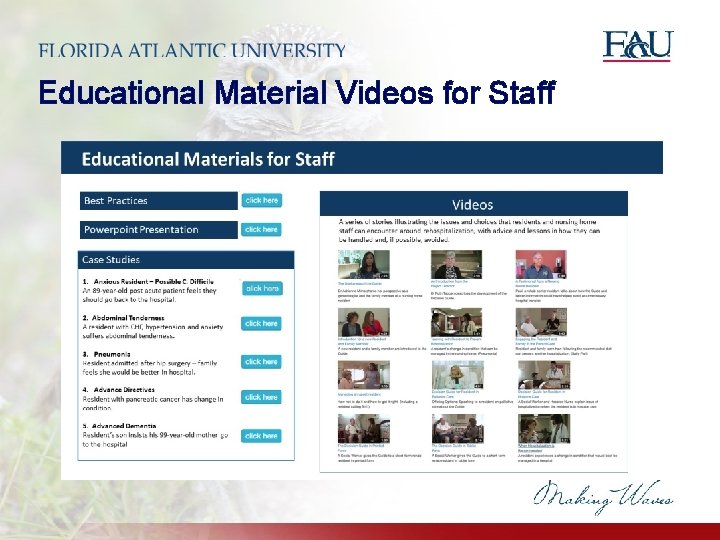Open Pneumonia case study click here
The height and width of the screenshot is (540, 720).
(x=261, y=362)
